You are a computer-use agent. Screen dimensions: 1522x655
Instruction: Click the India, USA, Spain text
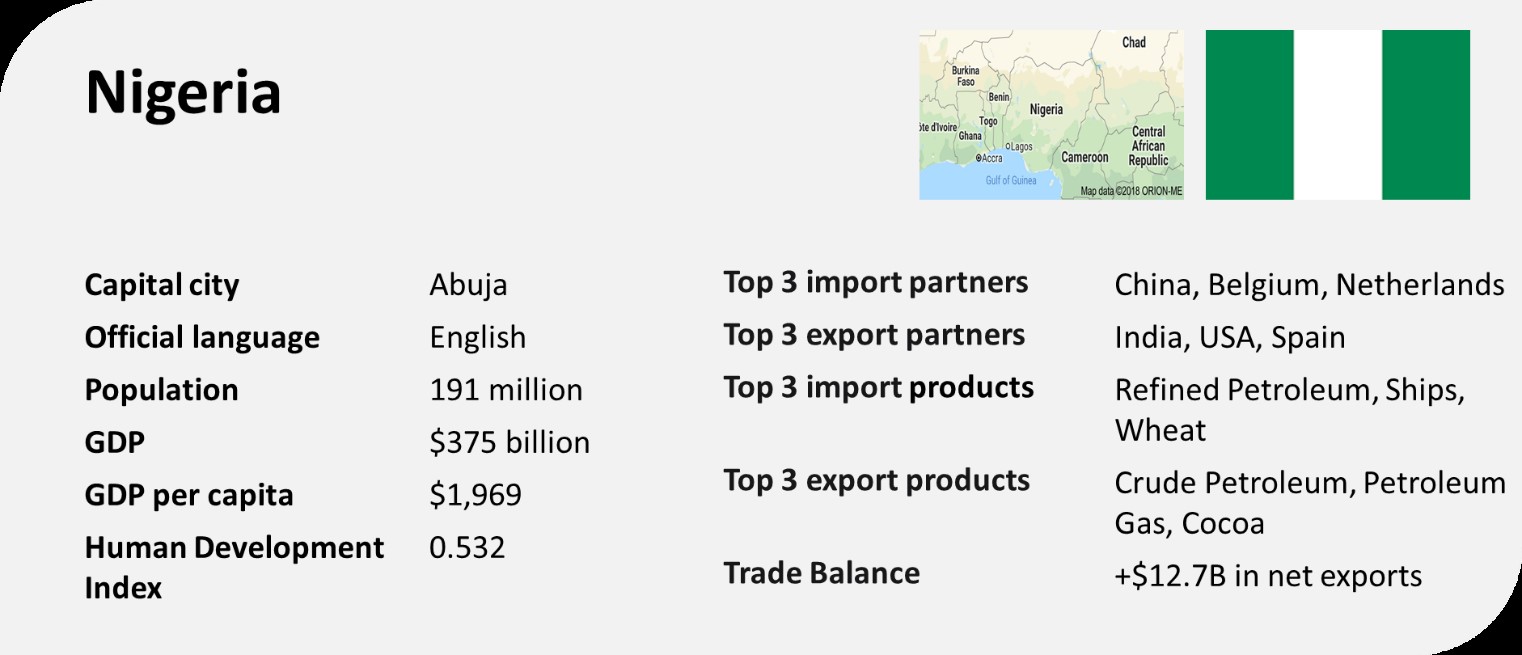pos(1229,338)
